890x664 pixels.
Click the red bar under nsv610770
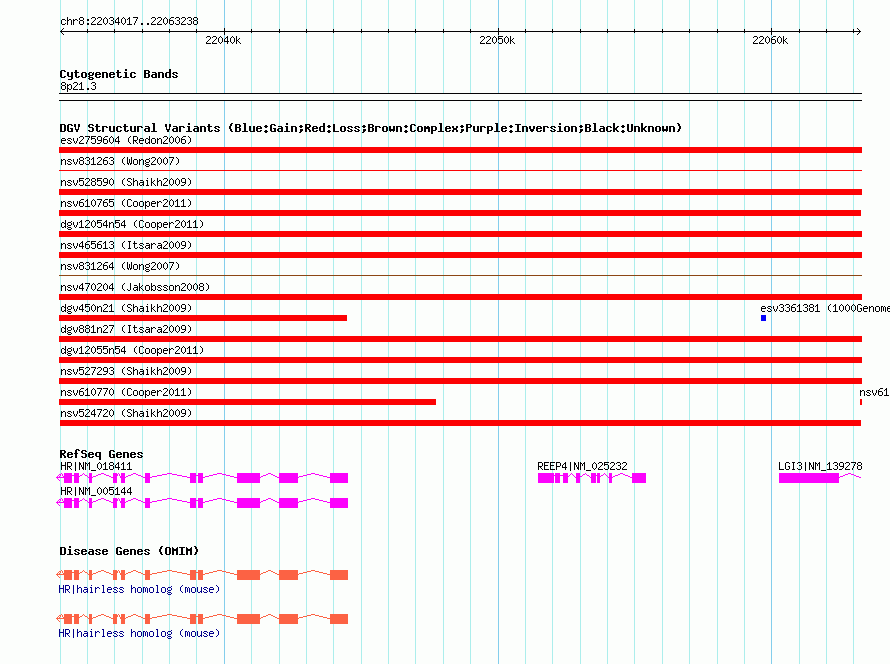[247, 402]
